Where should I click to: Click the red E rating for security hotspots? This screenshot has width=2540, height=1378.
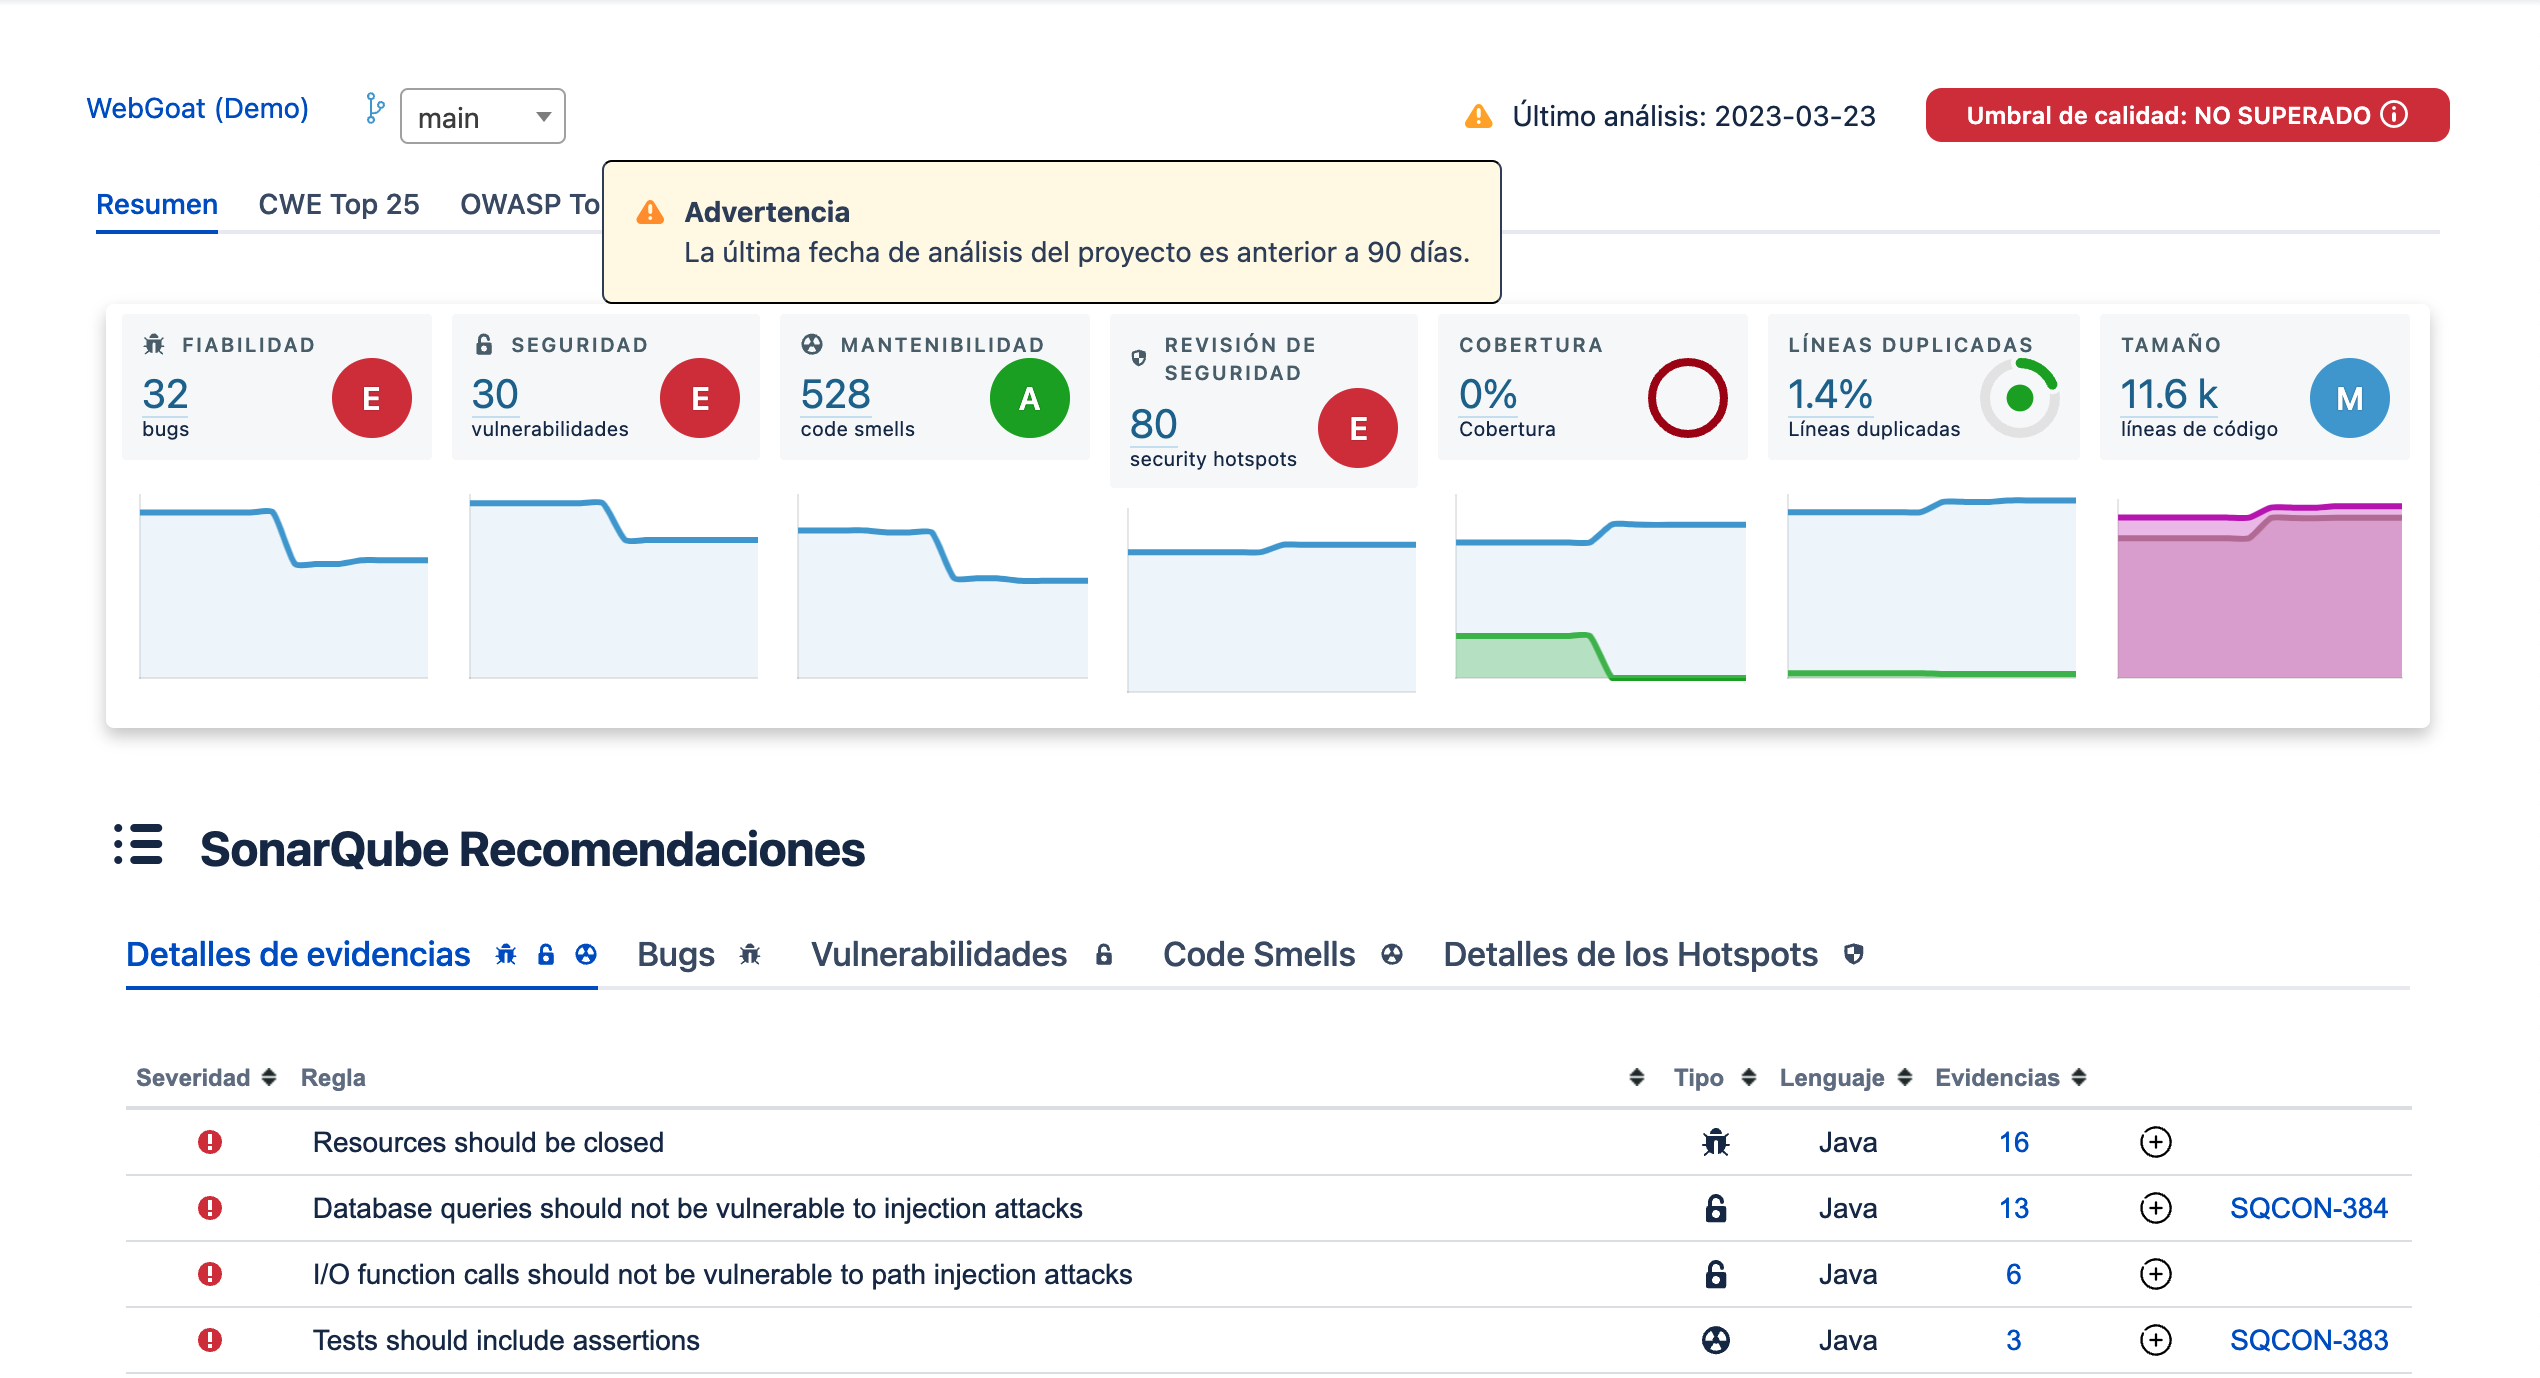pos(1358,428)
